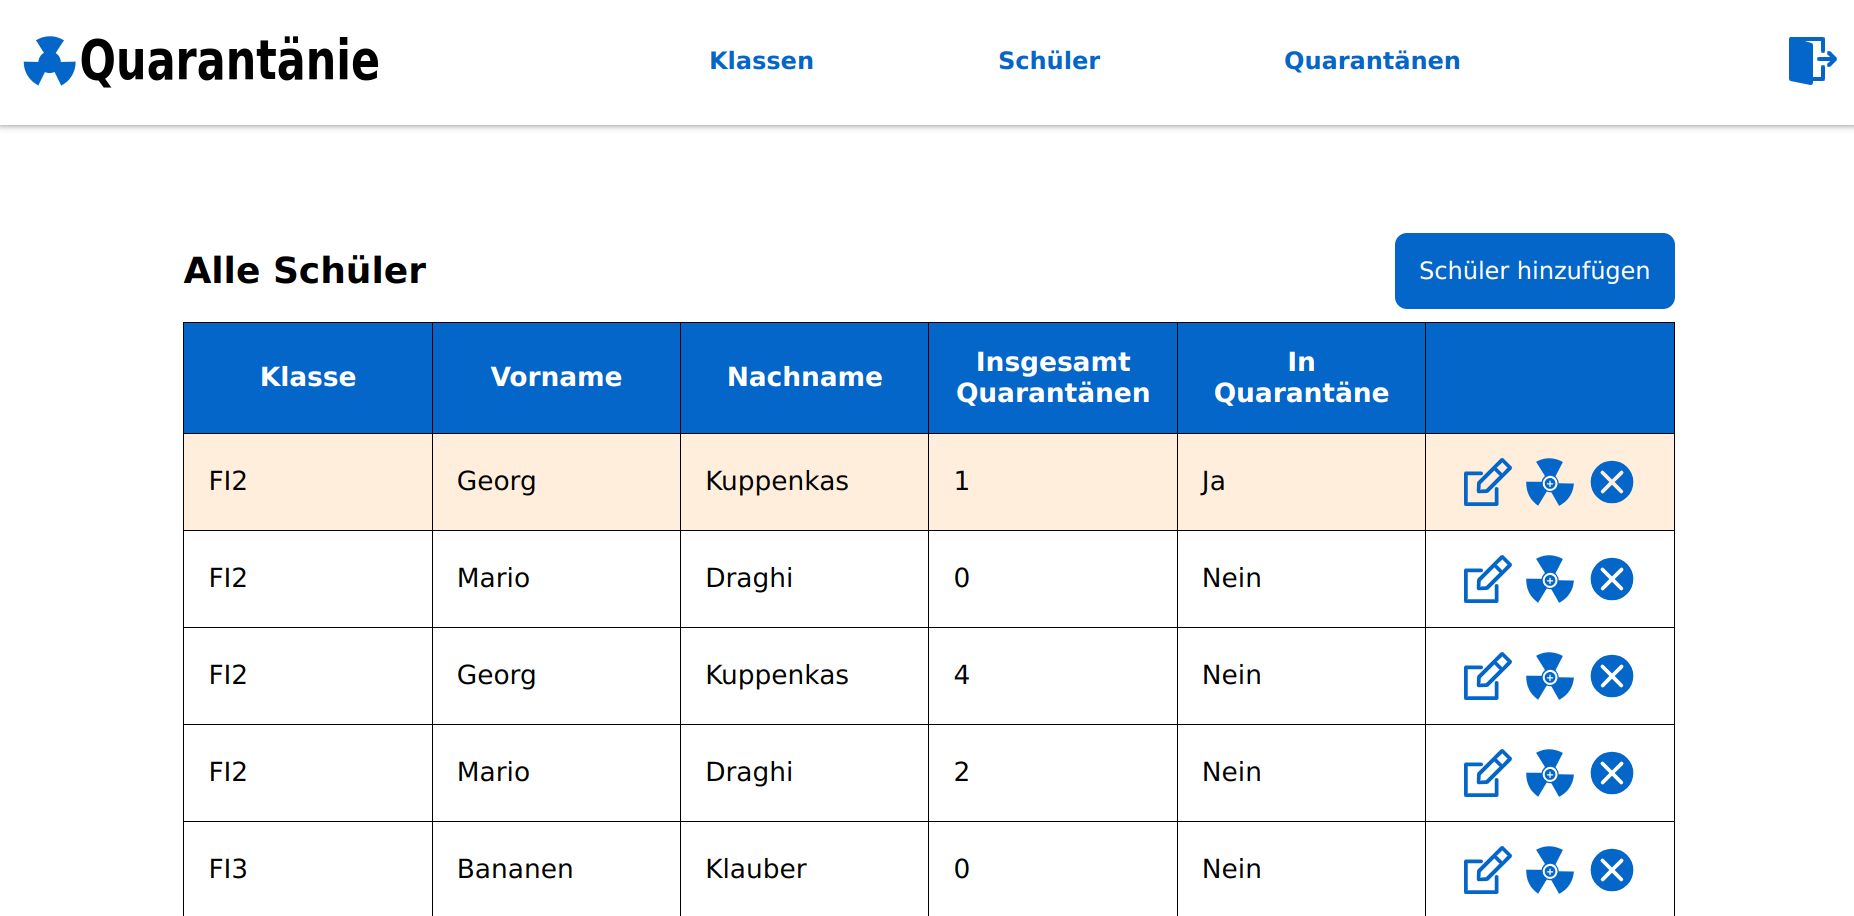Add quarantine for the highlighted Georg Kuppenkas
Image resolution: width=1854 pixels, height=916 pixels.
pyautogui.click(x=1549, y=482)
